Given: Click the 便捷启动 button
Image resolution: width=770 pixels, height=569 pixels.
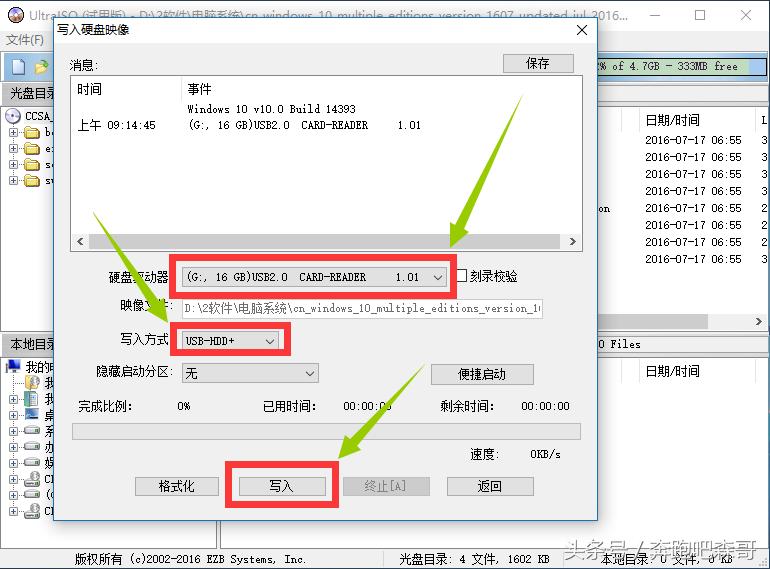Looking at the screenshot, I should click(482, 374).
